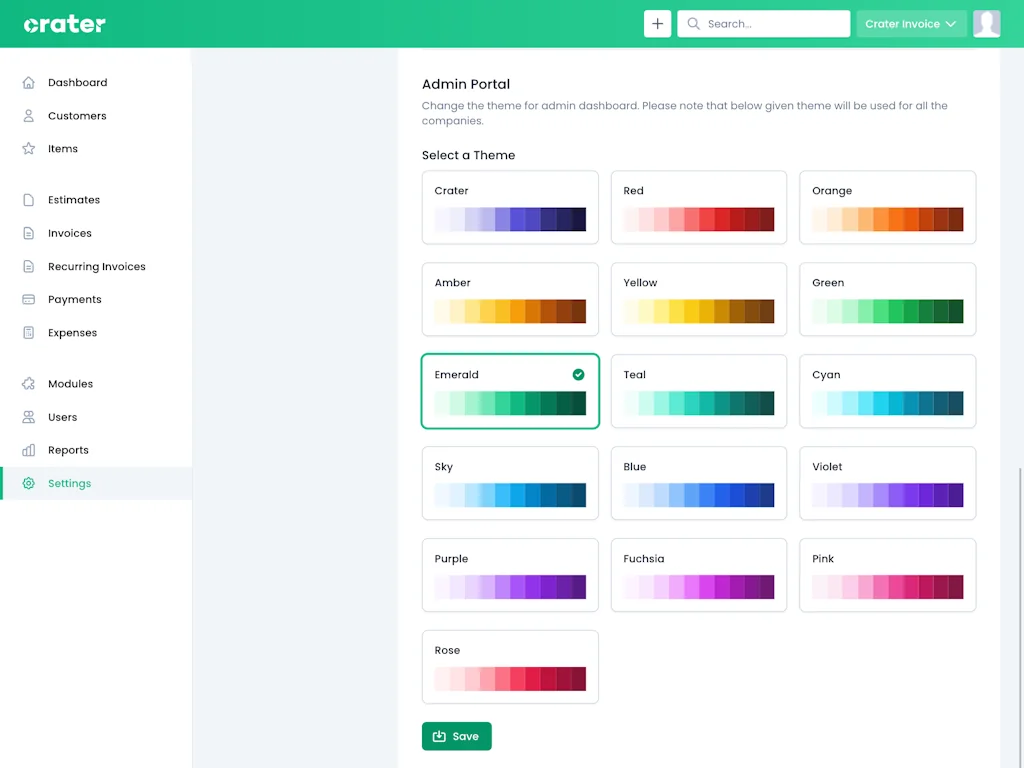Viewport: 1024px width, 768px height.
Task: Open the user avatar menu
Action: [986, 24]
